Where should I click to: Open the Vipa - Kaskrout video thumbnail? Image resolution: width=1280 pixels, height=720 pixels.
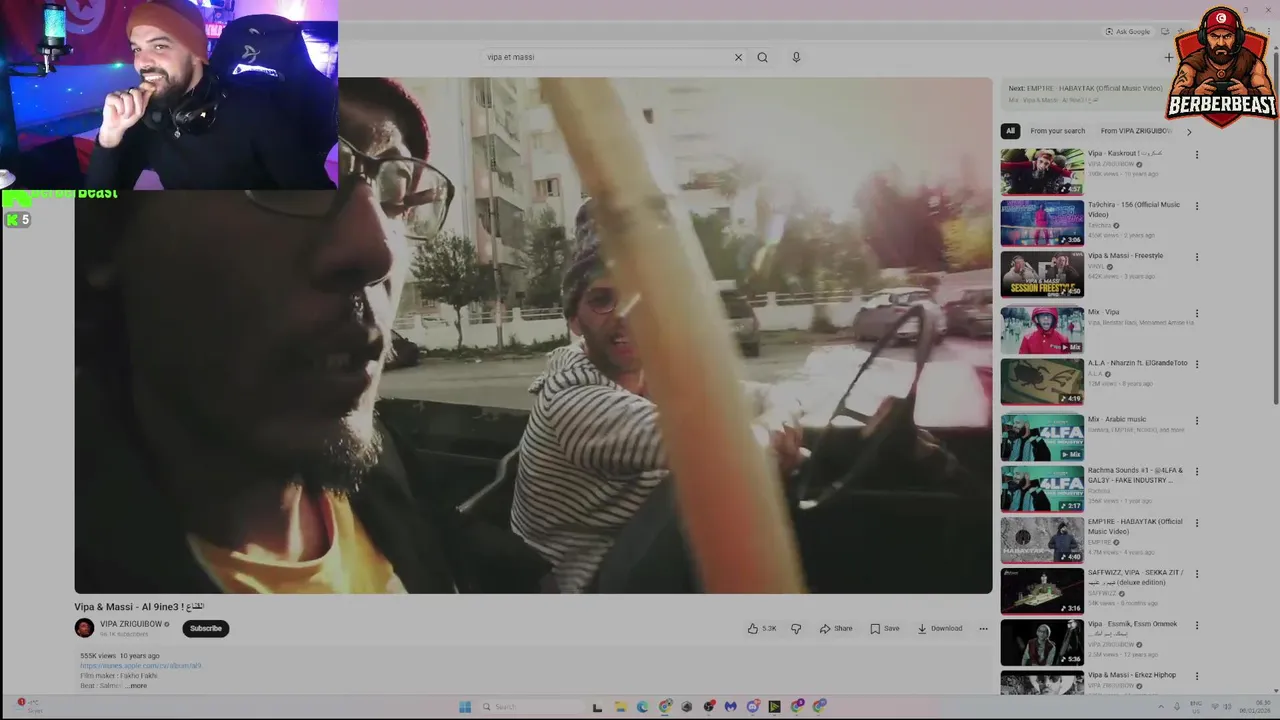pos(1042,172)
